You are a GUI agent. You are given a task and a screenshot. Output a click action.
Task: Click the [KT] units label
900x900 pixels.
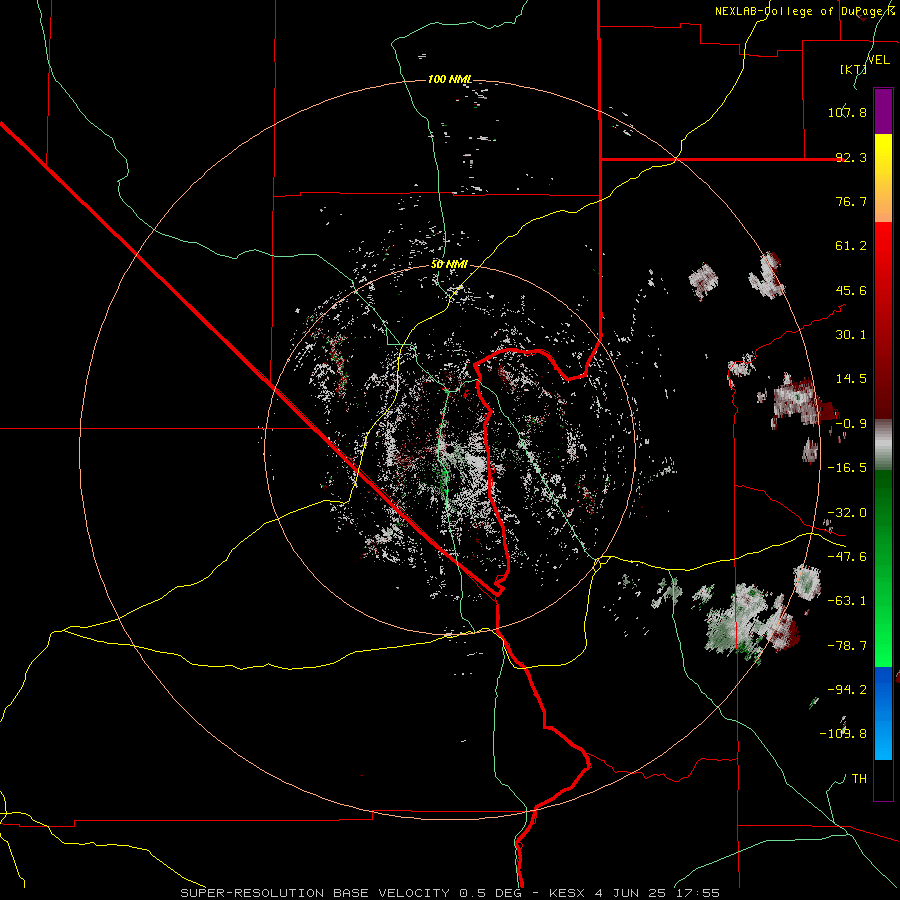(x=853, y=69)
